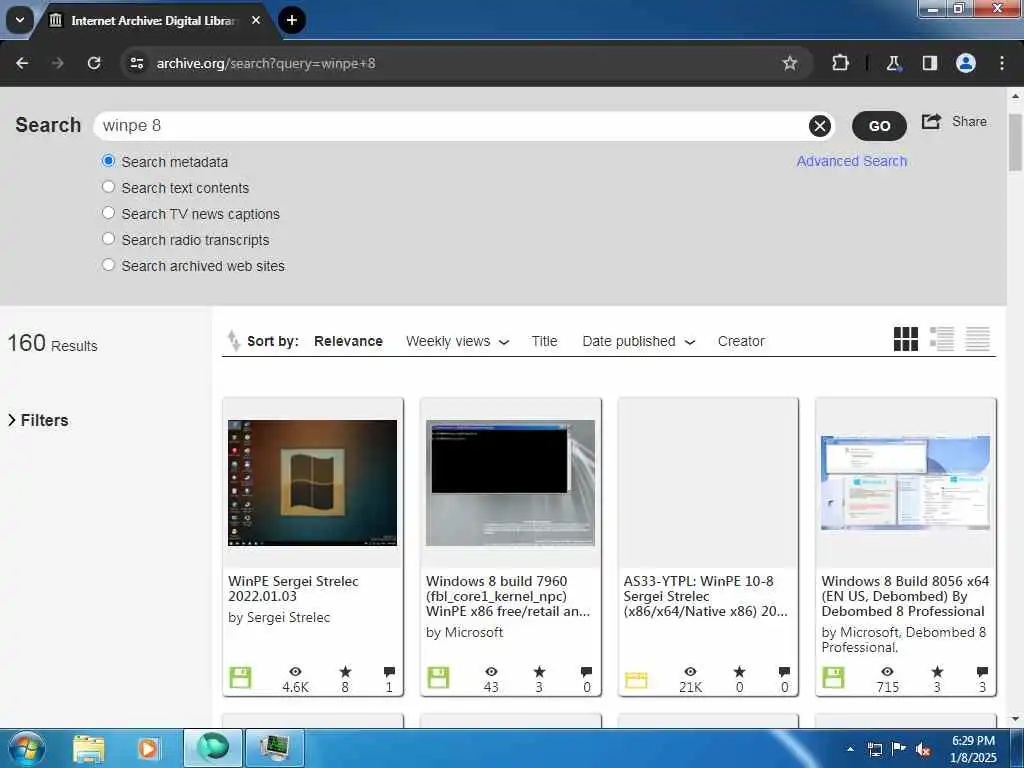Clear the search field with X icon
Image resolution: width=1024 pixels, height=768 pixels.
[x=820, y=125]
